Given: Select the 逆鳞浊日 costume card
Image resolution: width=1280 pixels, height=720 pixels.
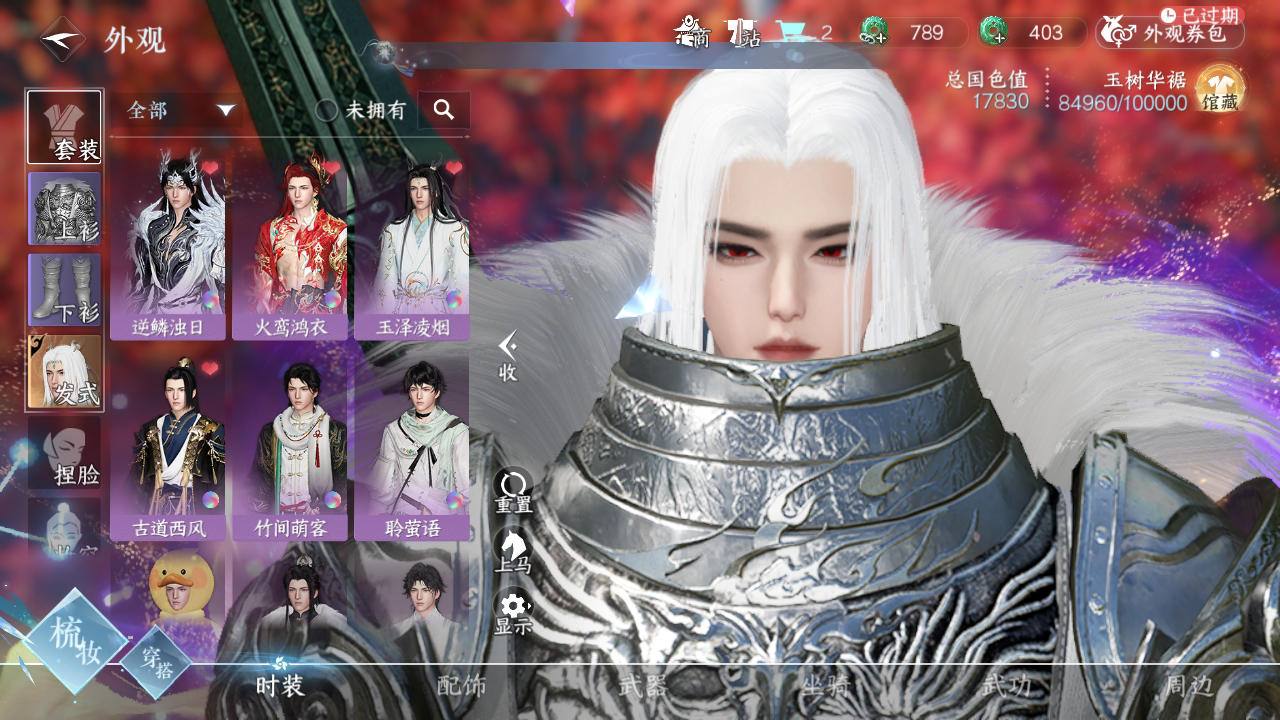Looking at the screenshot, I should coord(168,248).
